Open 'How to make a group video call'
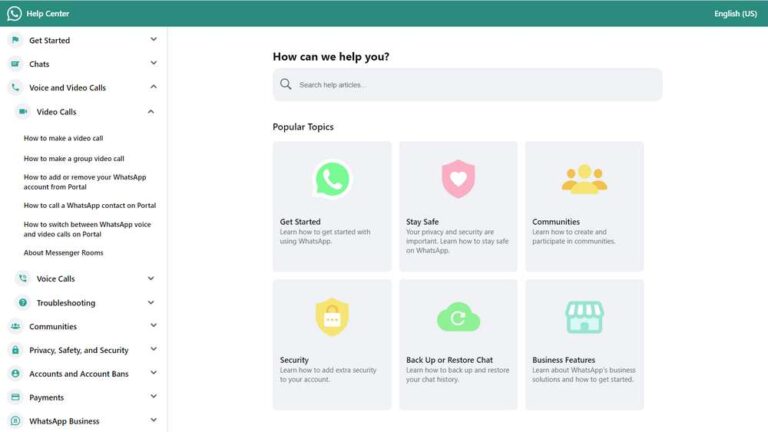The image size is (768, 432). click(x=74, y=158)
